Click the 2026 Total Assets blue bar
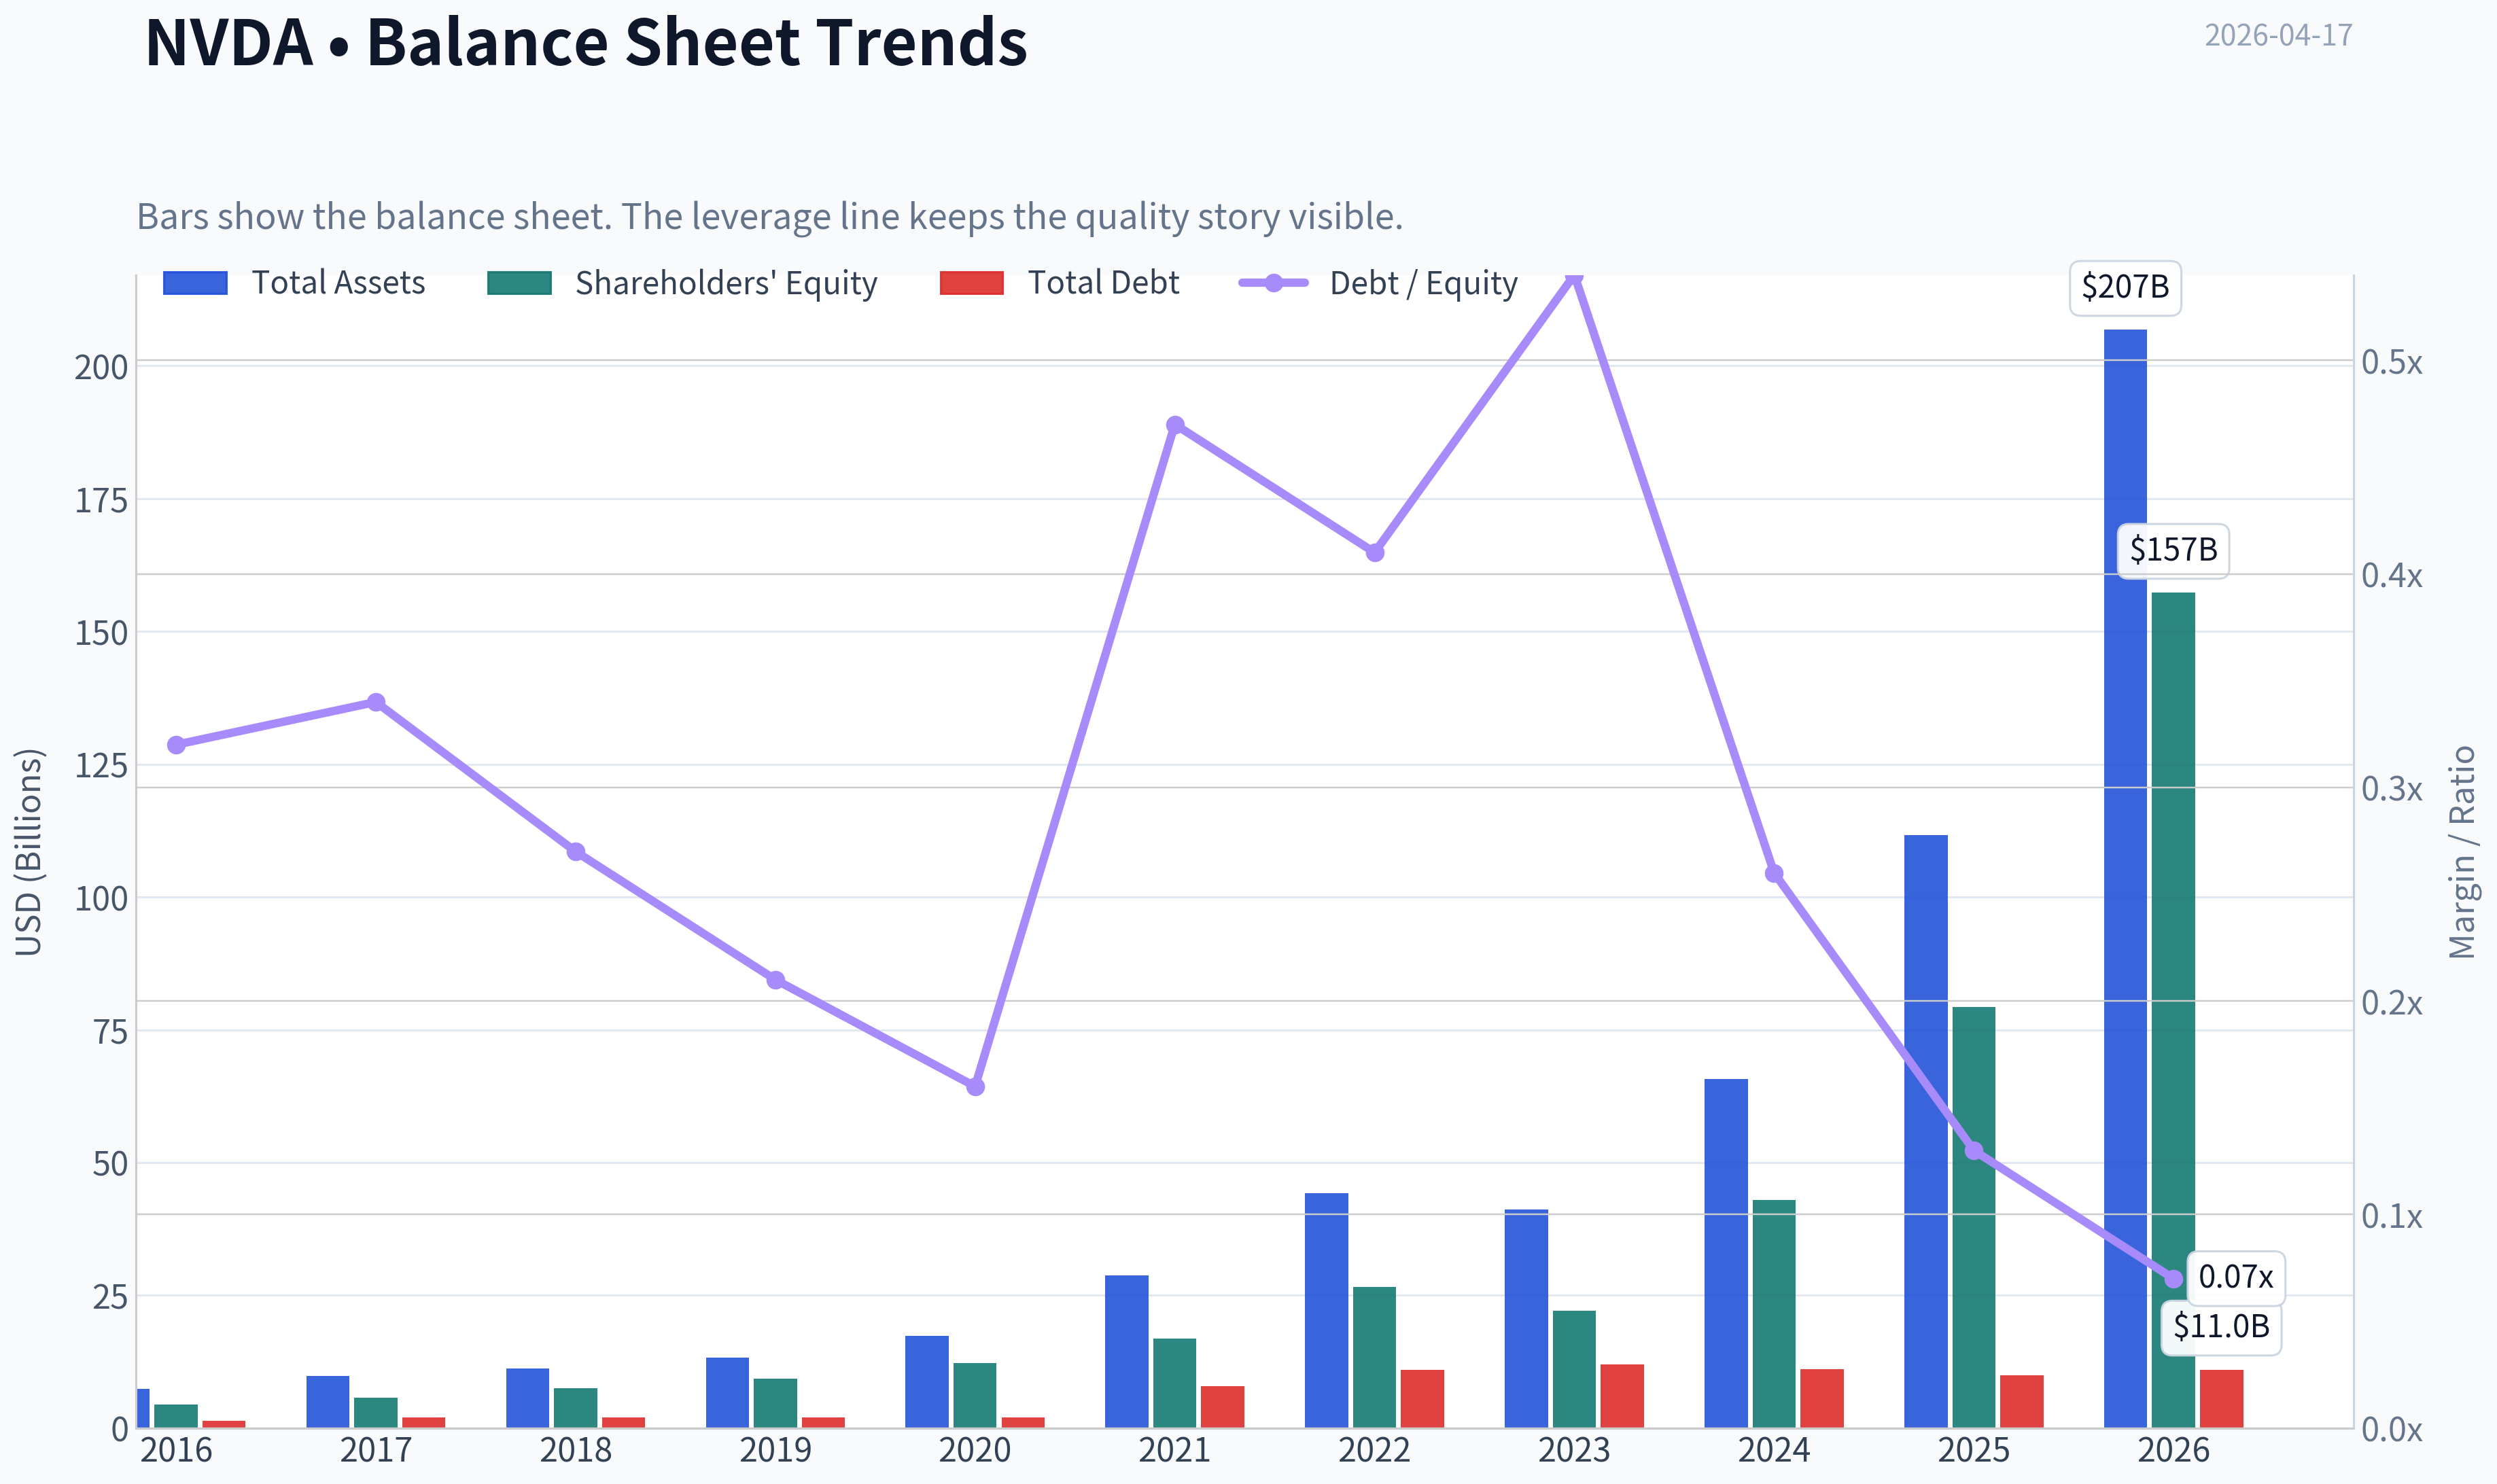The width and height of the screenshot is (2497, 1484). [x=2125, y=878]
